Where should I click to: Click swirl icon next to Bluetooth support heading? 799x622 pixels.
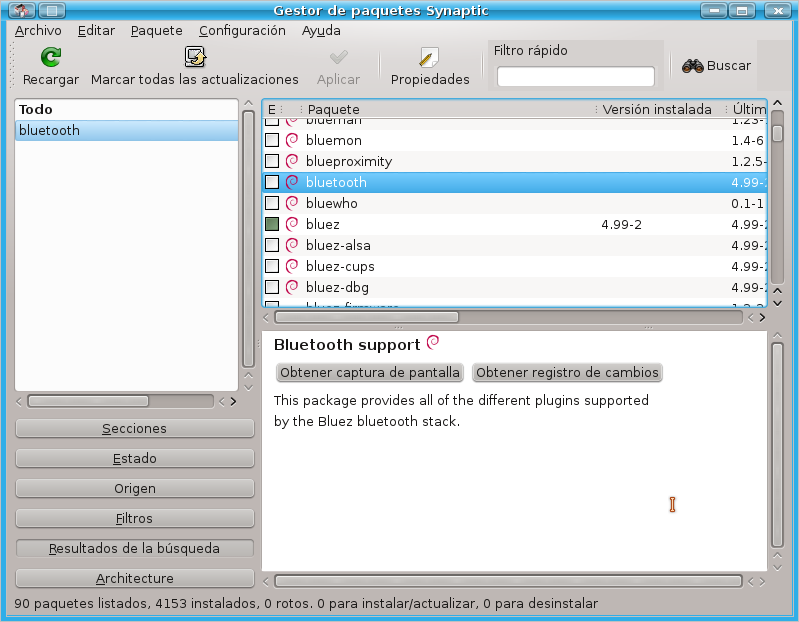click(x=433, y=342)
